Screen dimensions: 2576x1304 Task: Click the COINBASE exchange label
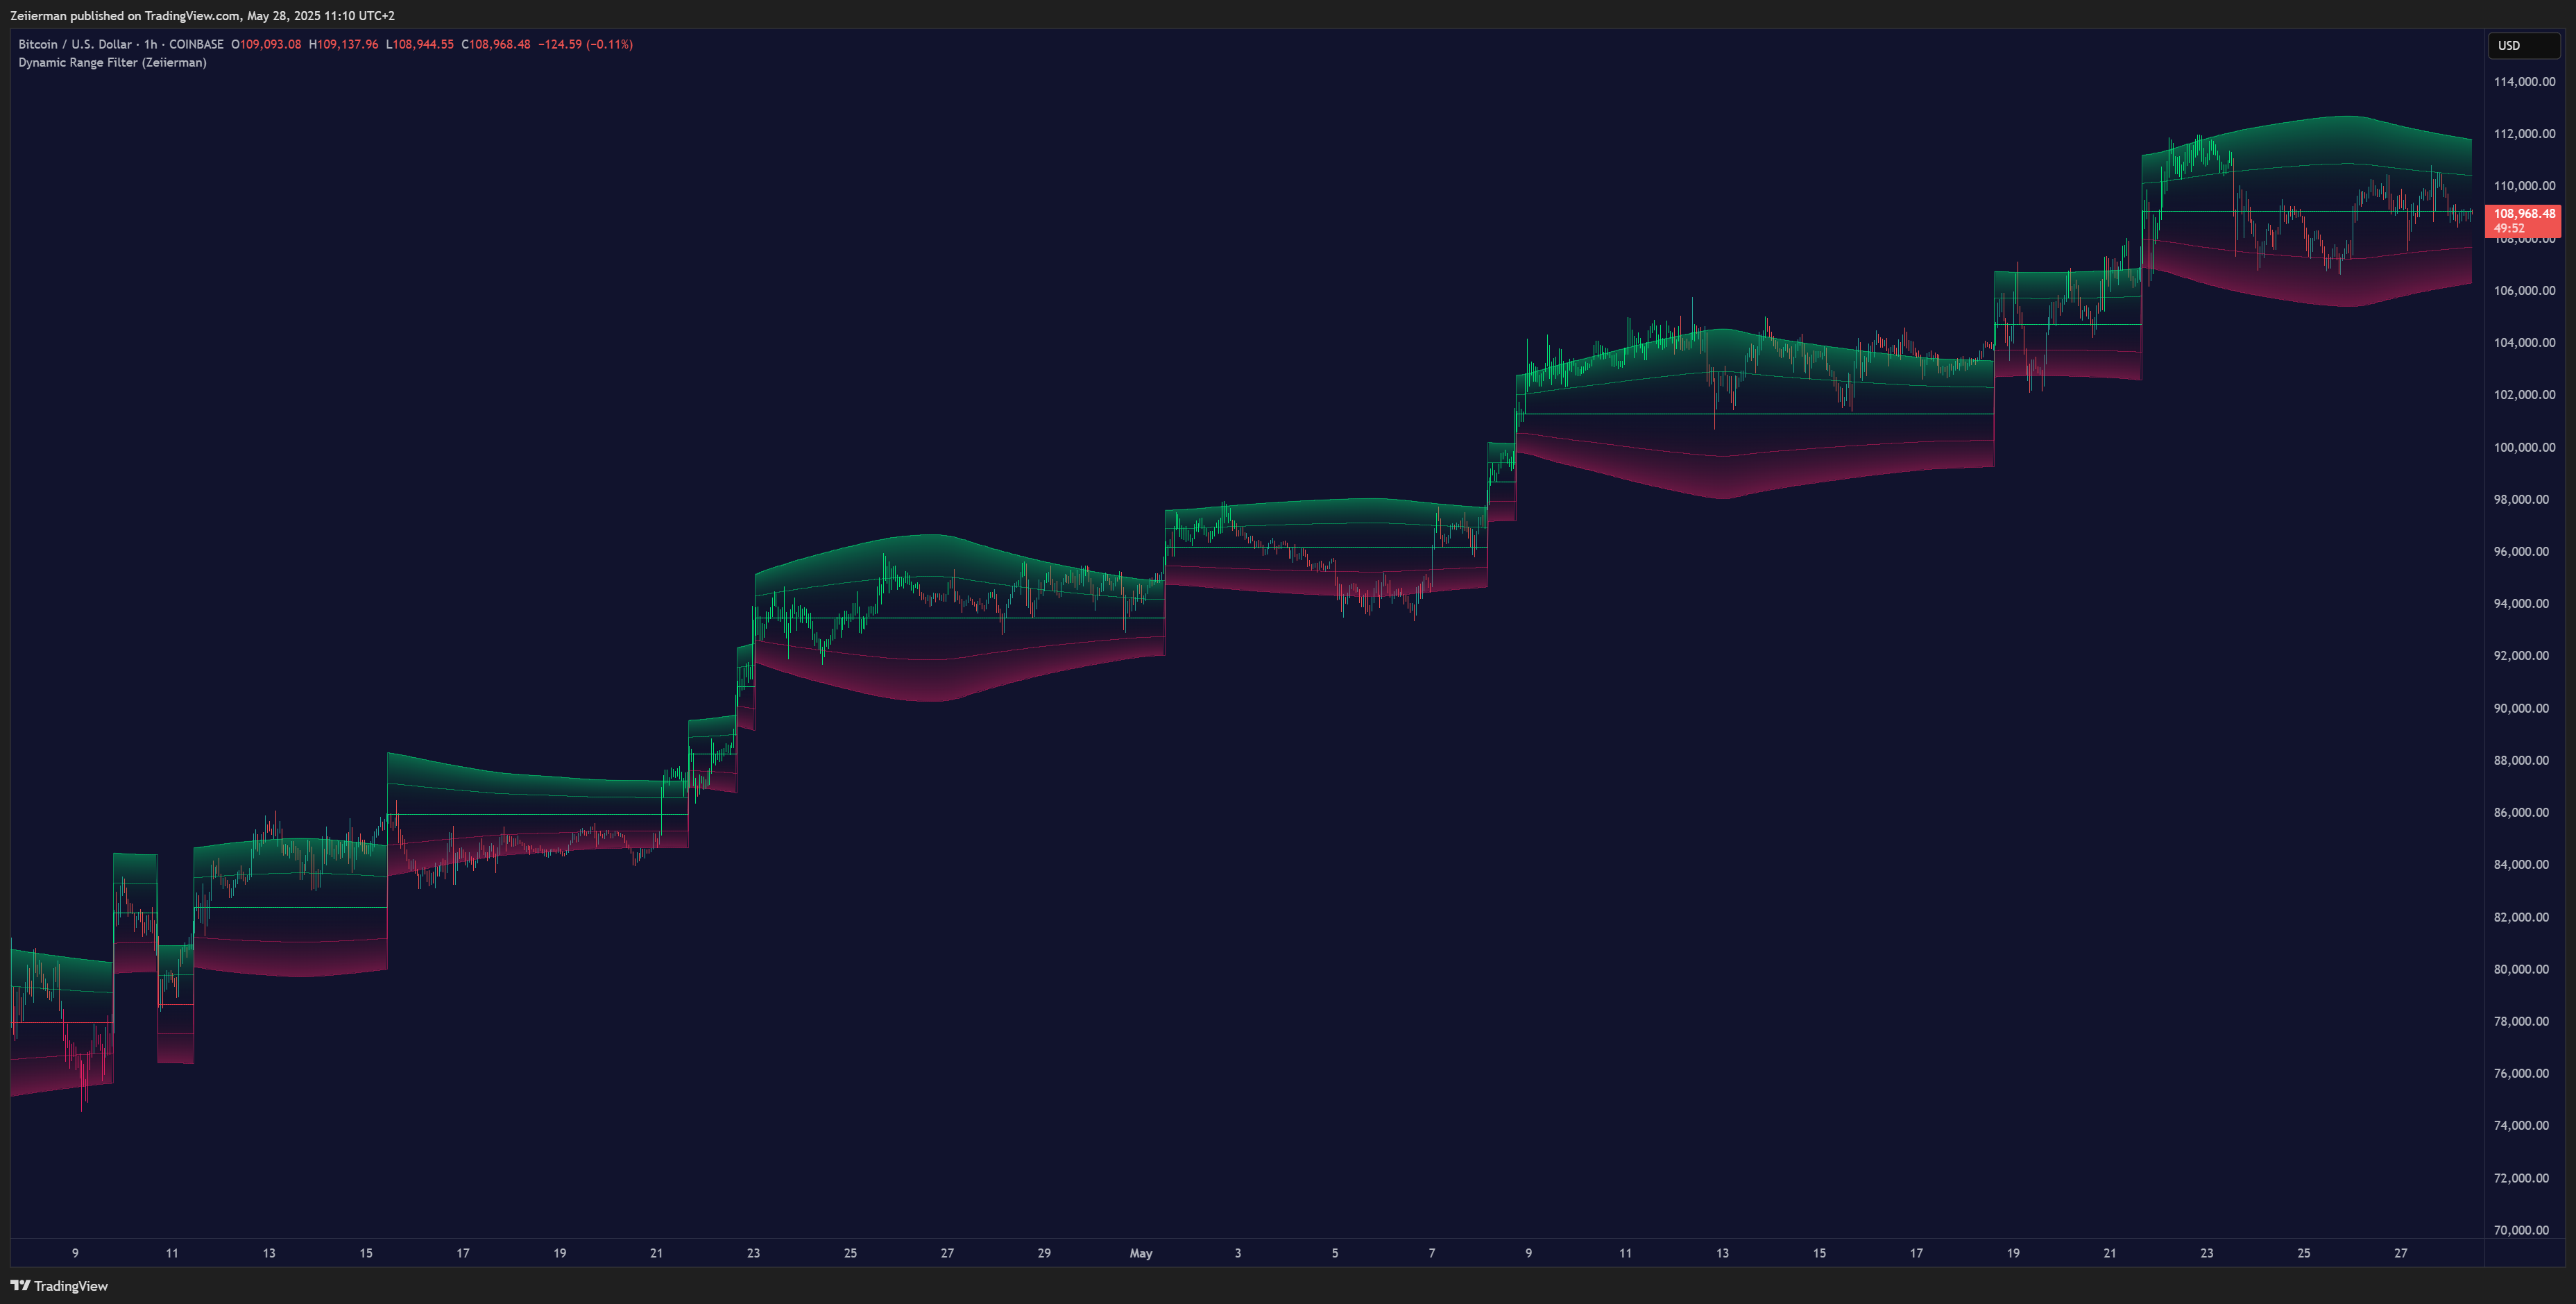click(196, 45)
